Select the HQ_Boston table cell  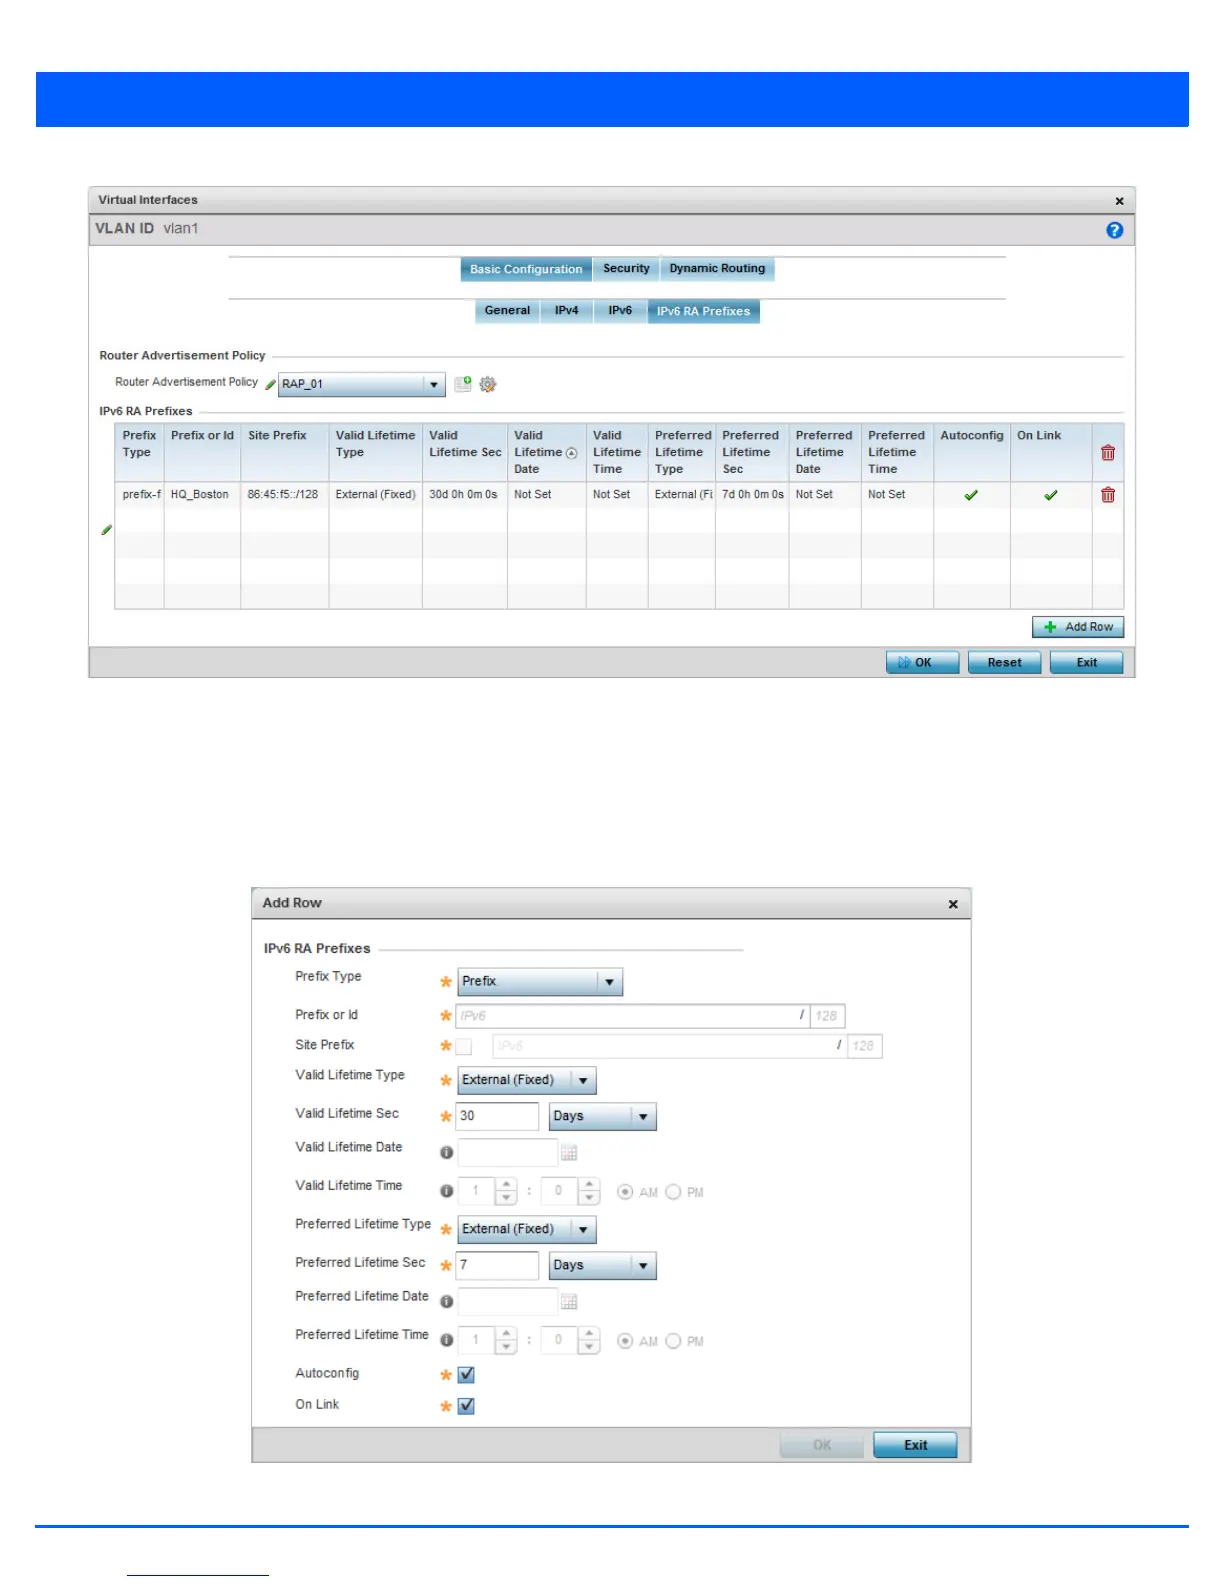[x=202, y=495]
